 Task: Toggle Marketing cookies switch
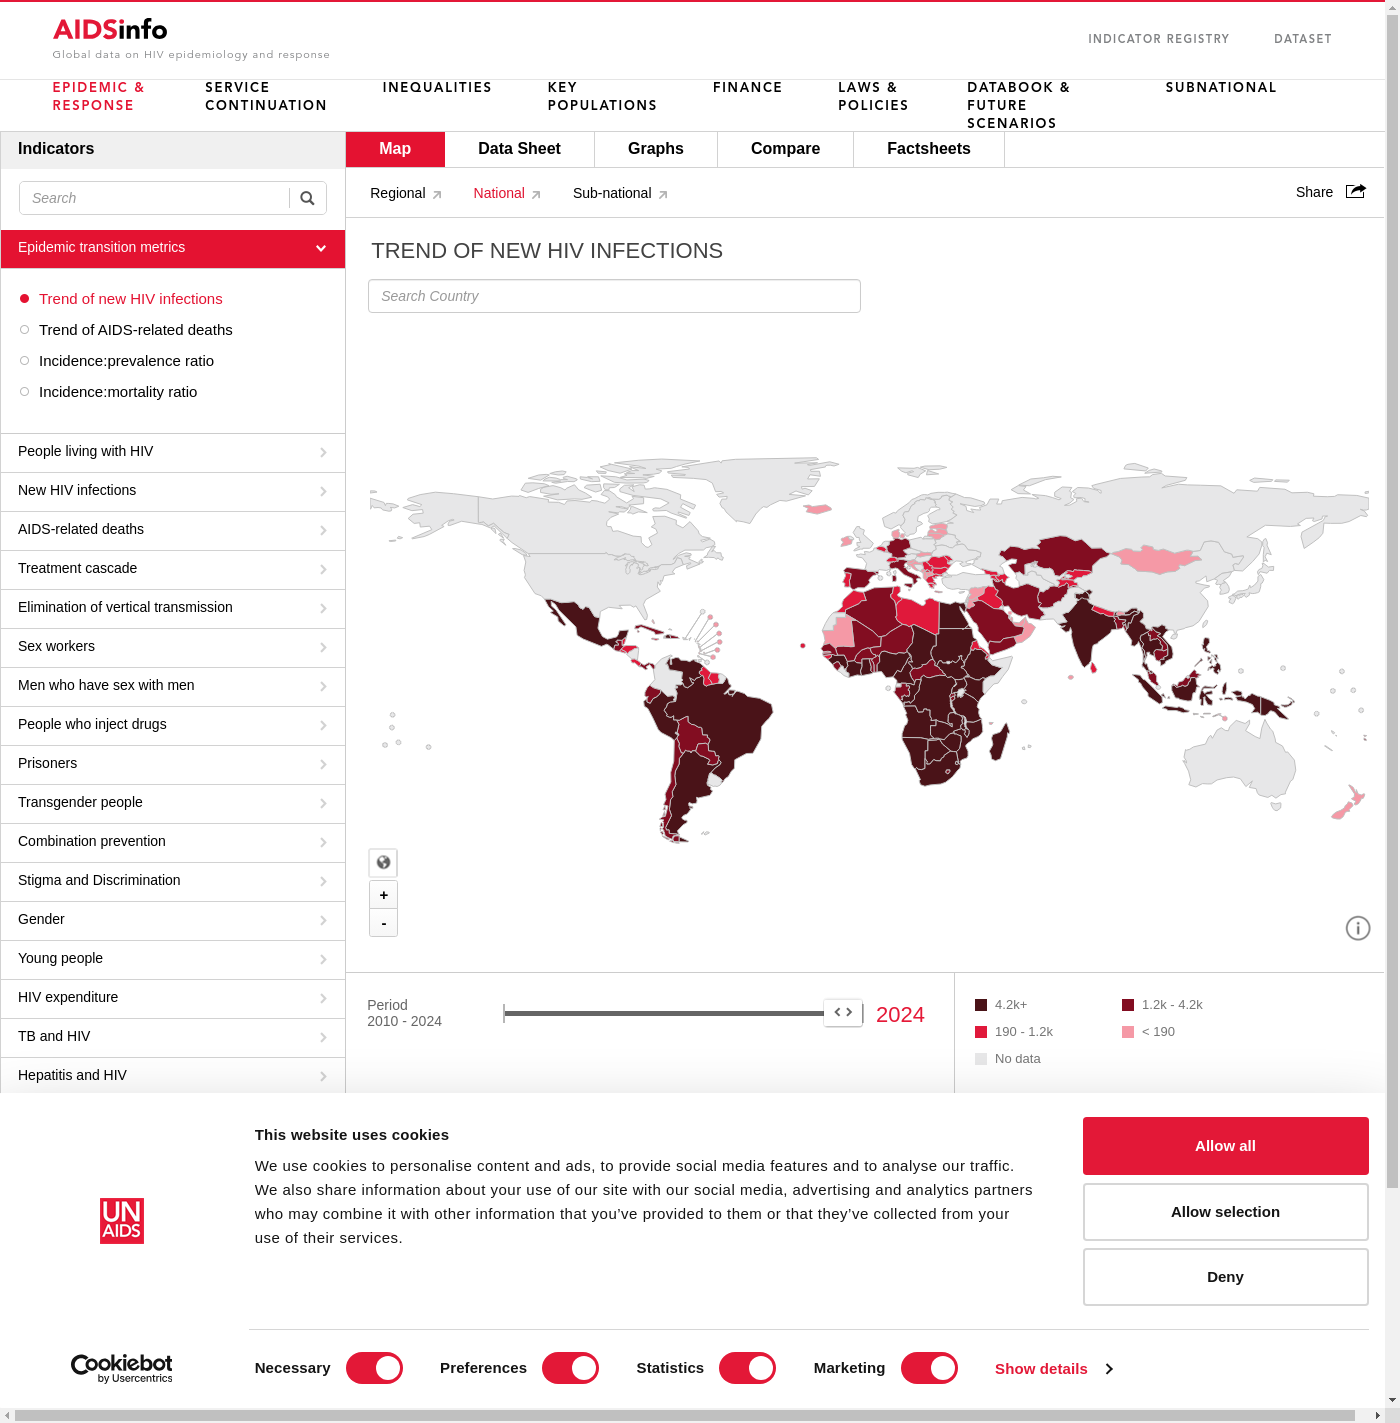929,1368
